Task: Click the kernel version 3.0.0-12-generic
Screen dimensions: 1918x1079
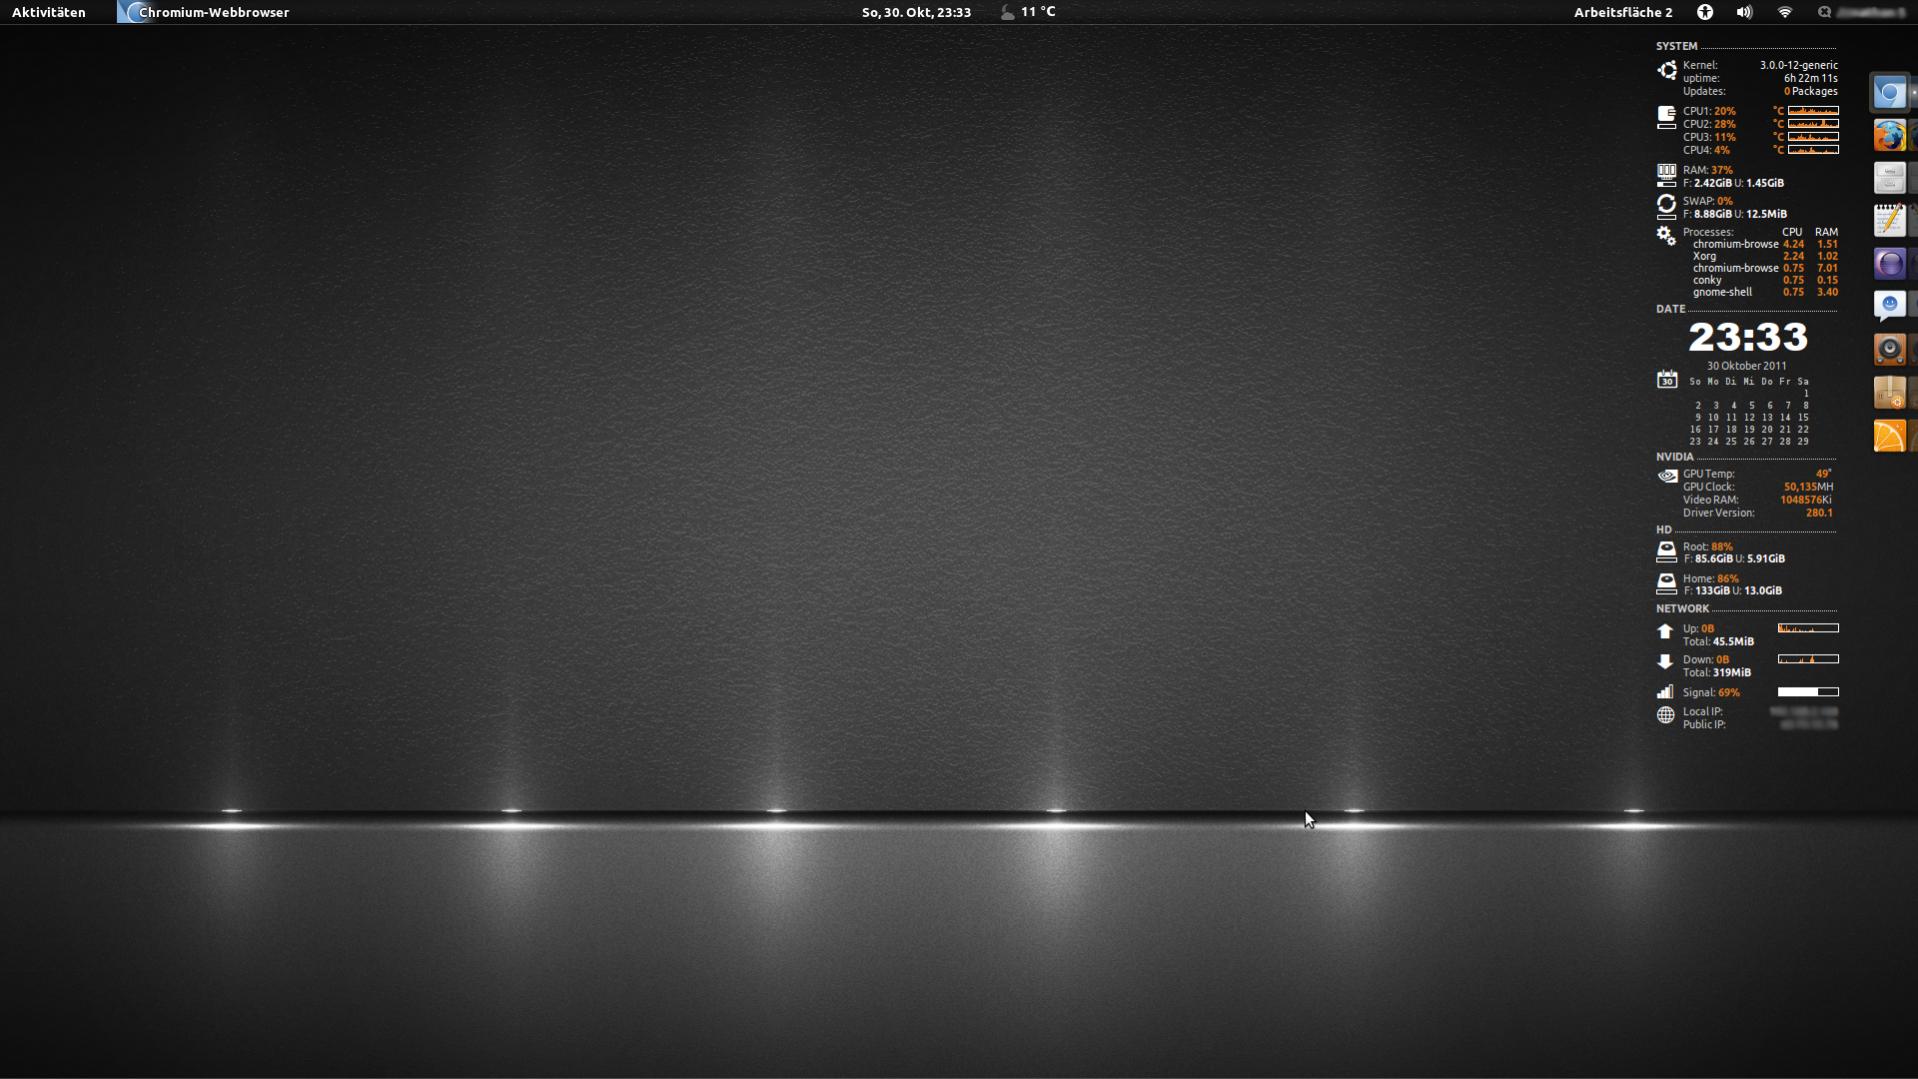Action: tap(1799, 65)
